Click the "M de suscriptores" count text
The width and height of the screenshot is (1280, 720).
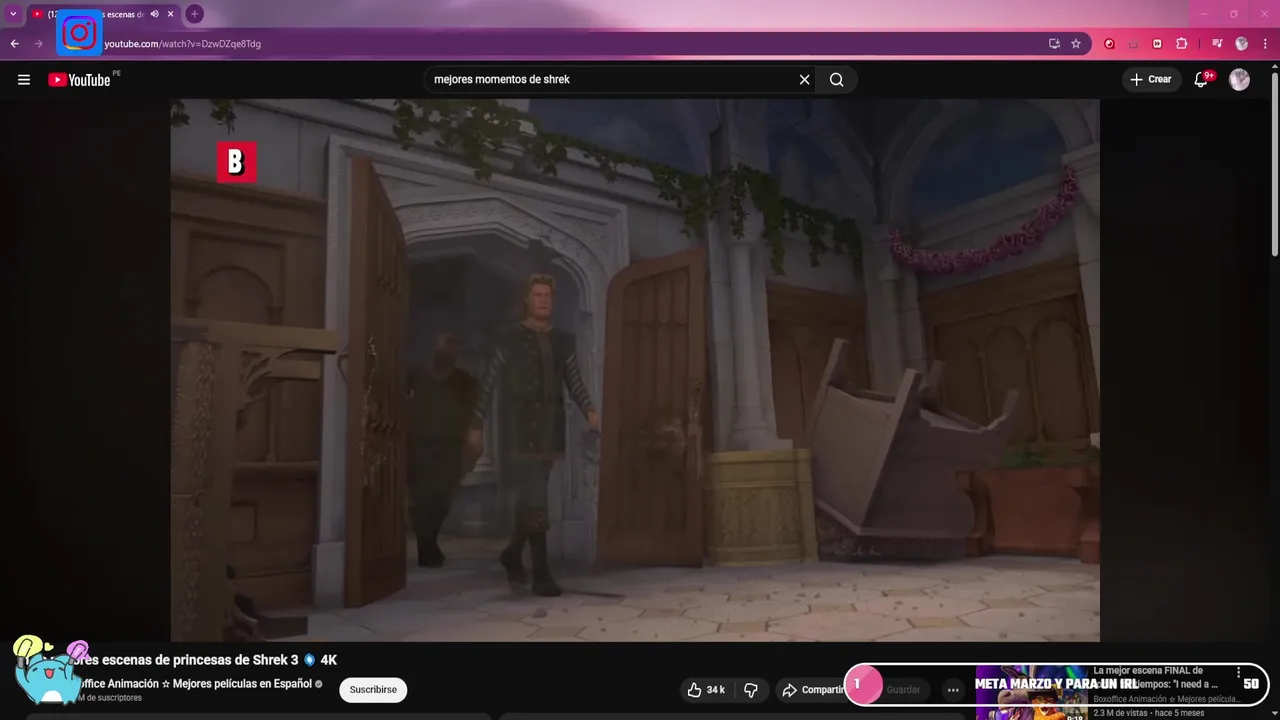(110, 698)
